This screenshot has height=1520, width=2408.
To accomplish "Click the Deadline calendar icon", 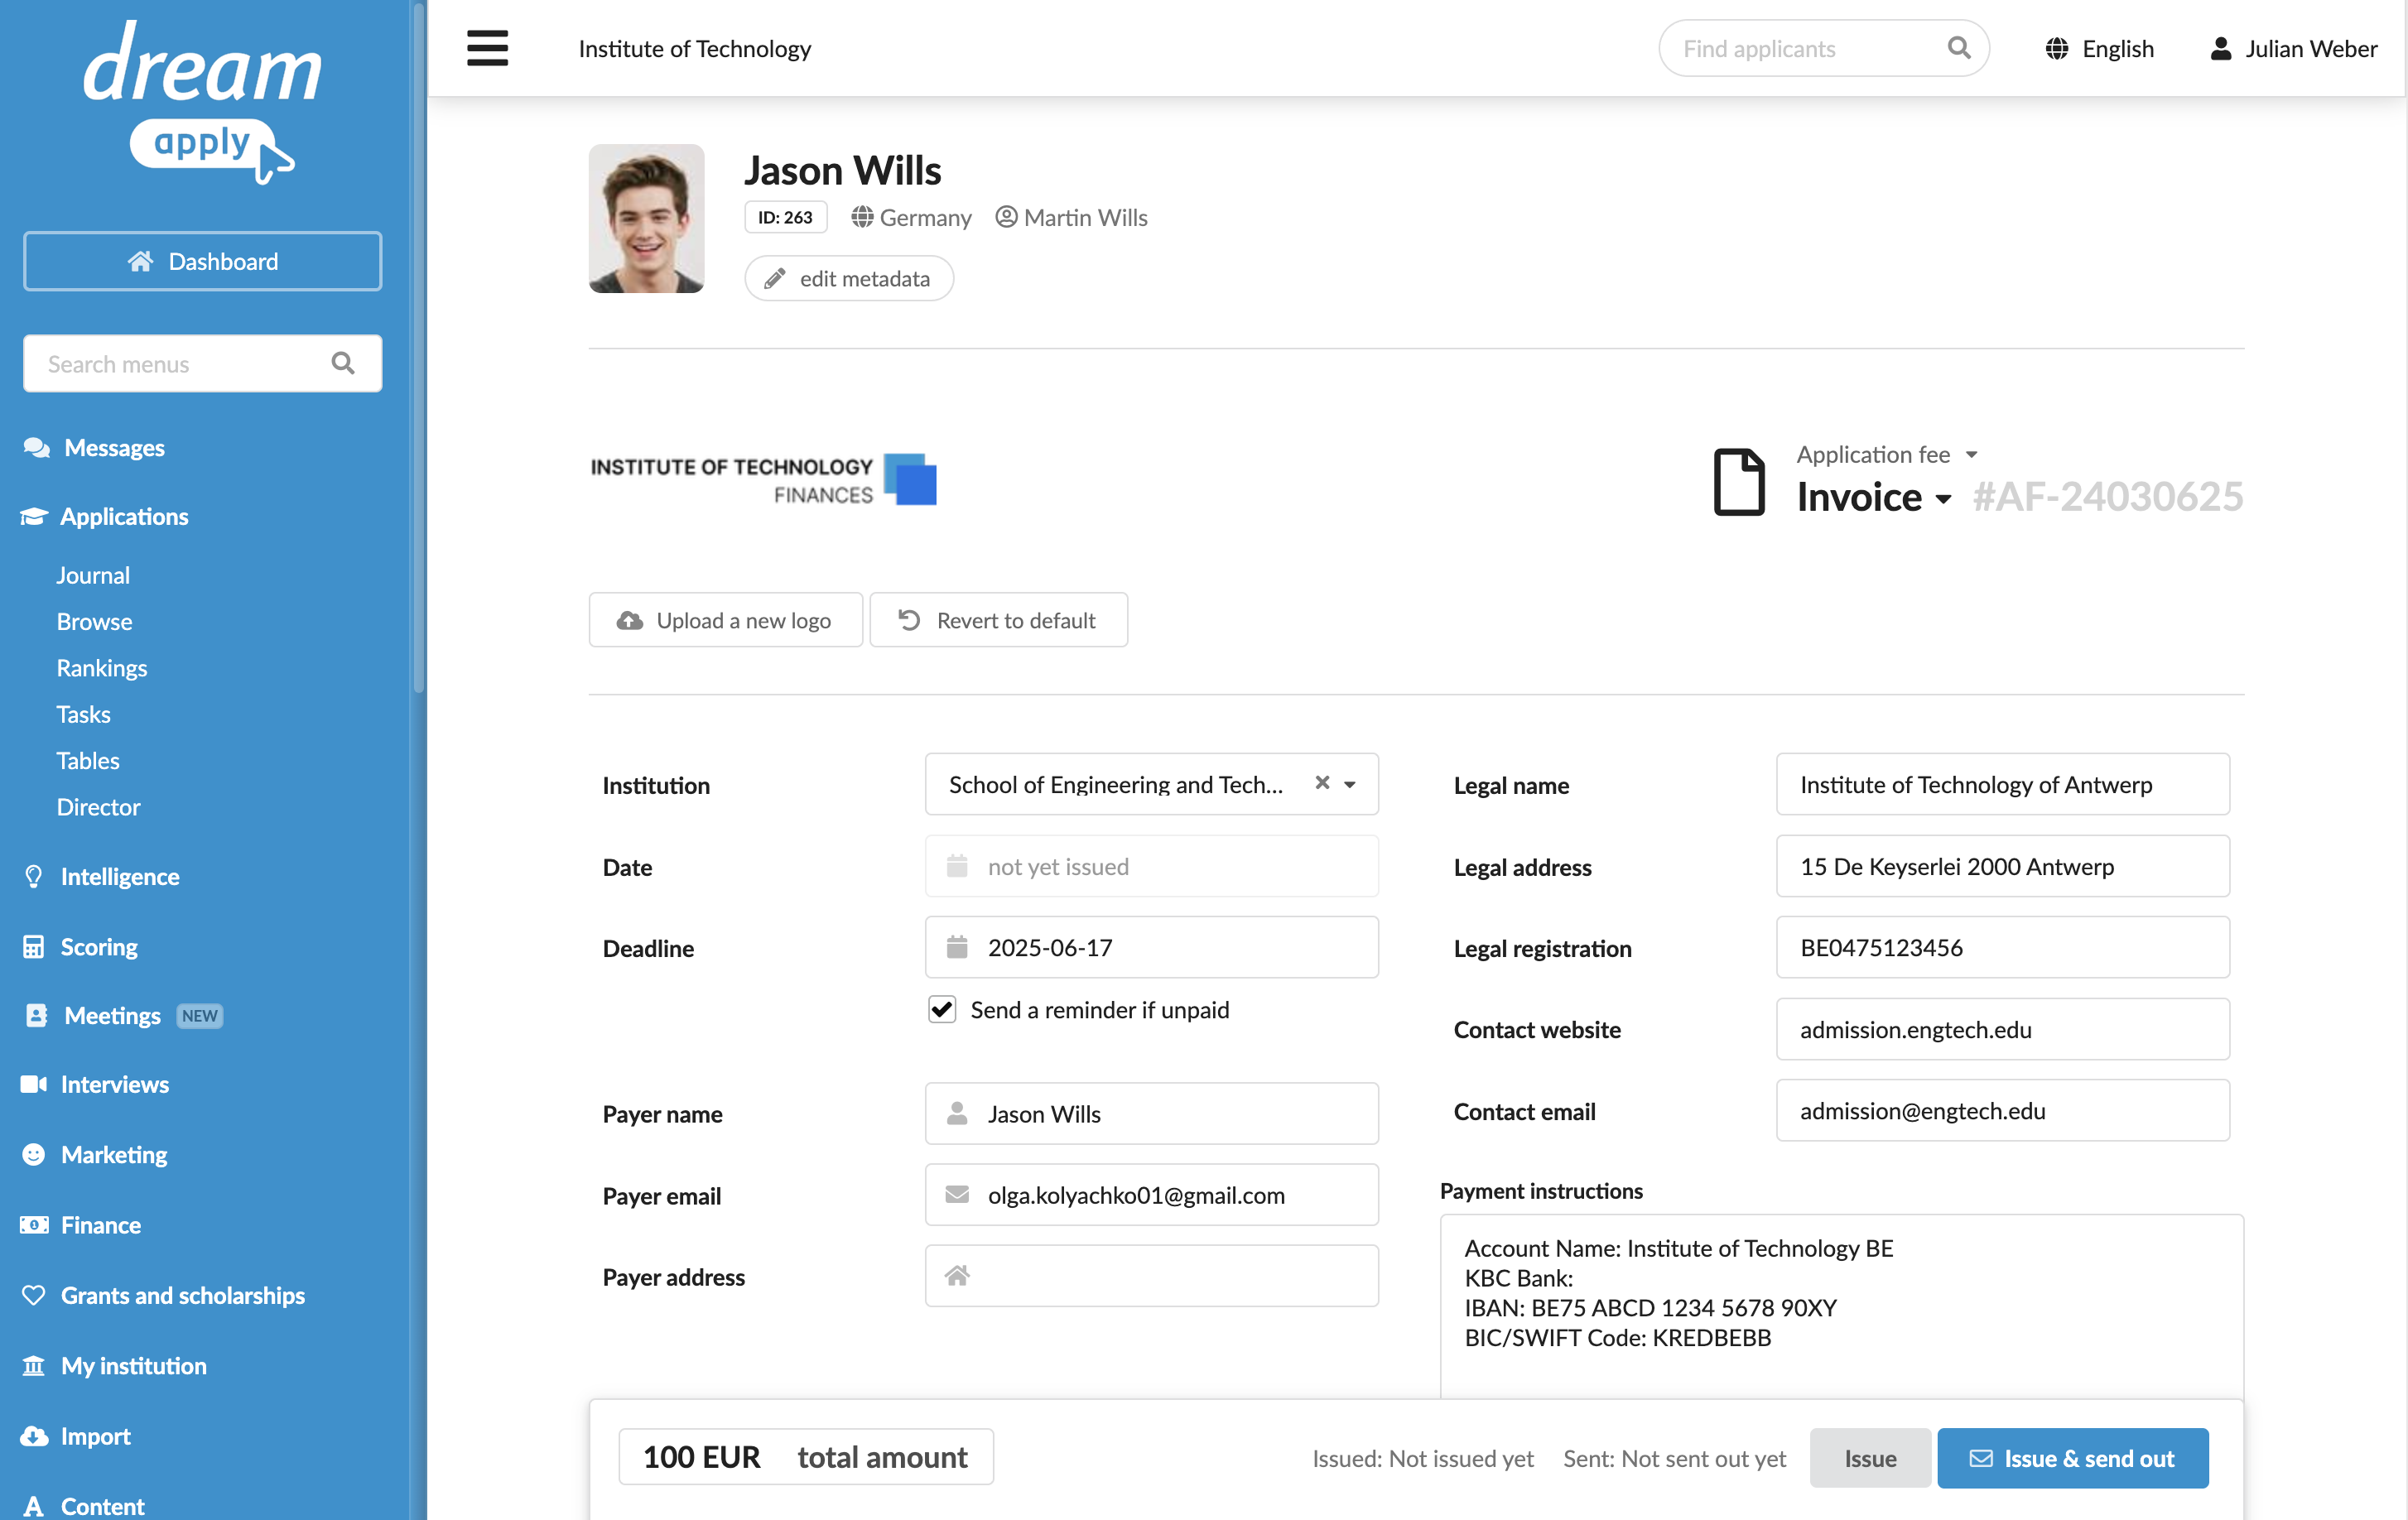I will coord(957,946).
